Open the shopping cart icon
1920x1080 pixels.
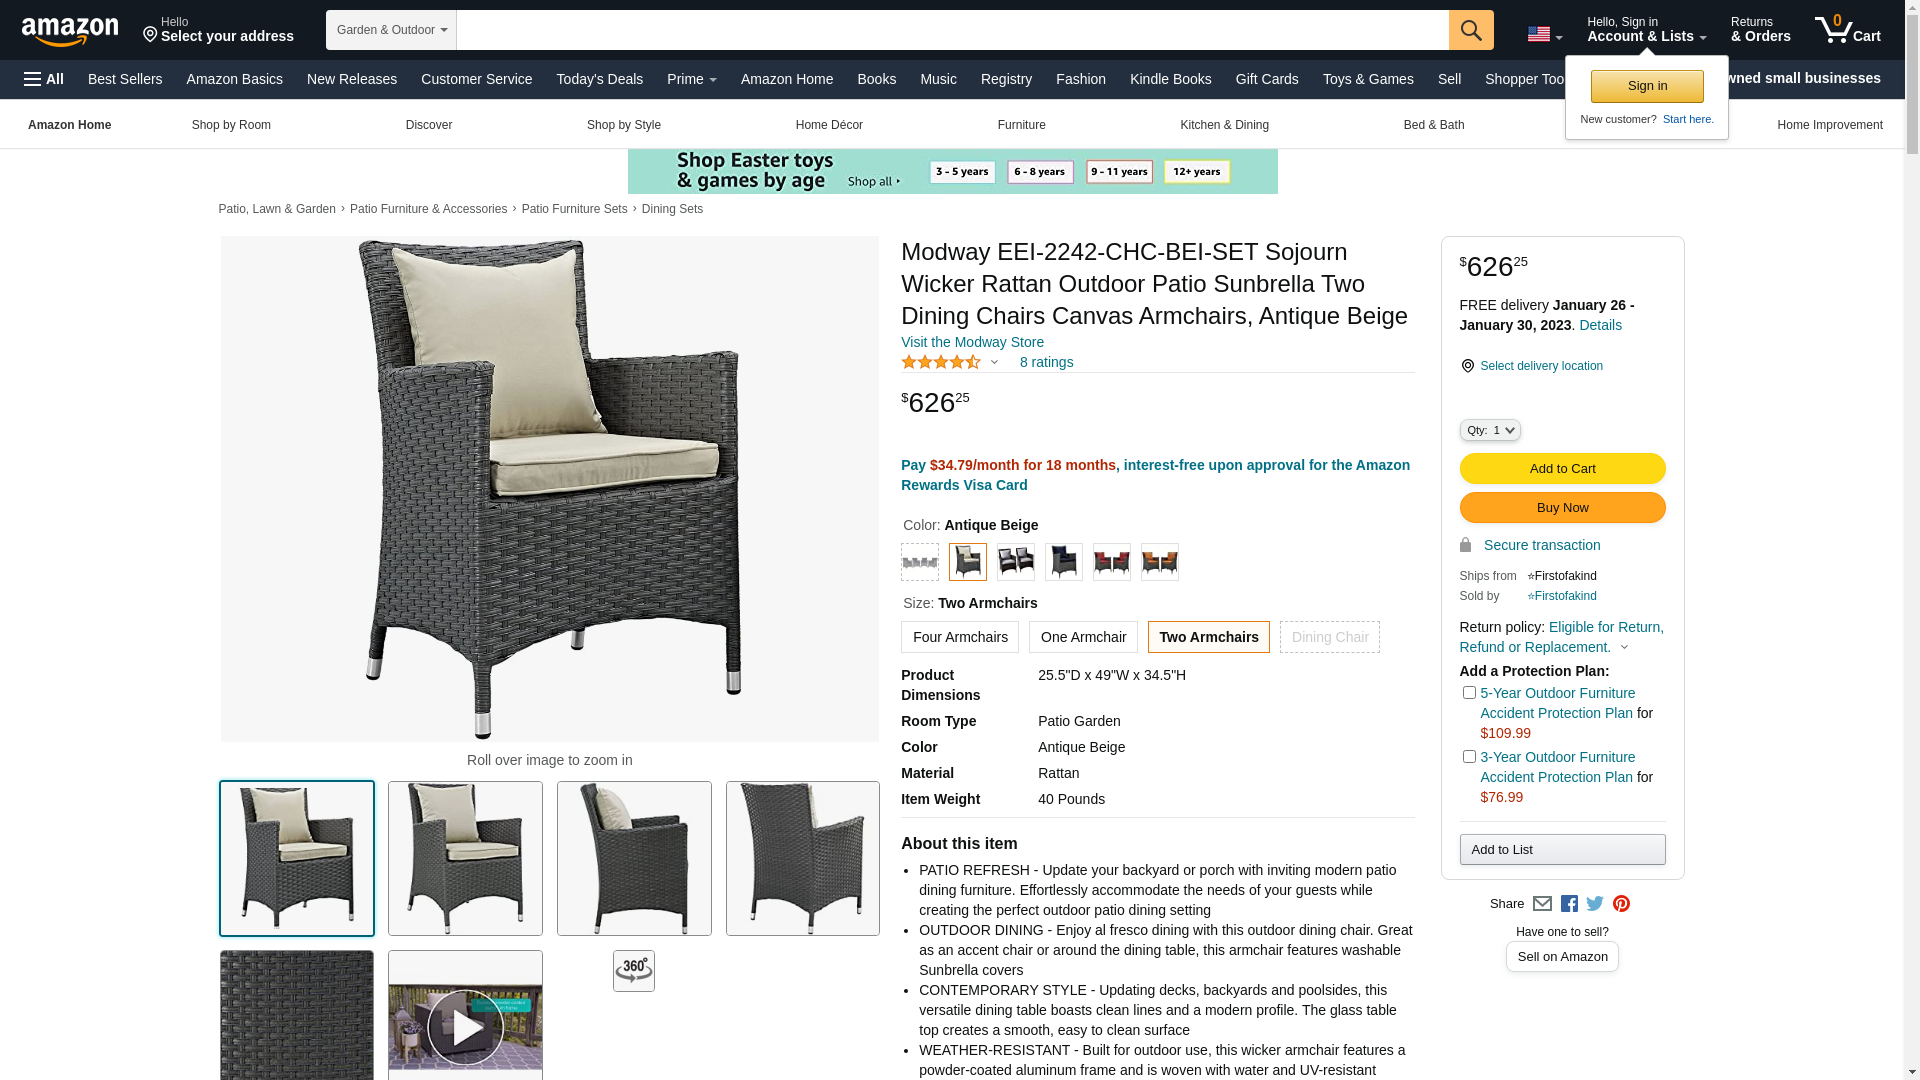[x=1848, y=30]
